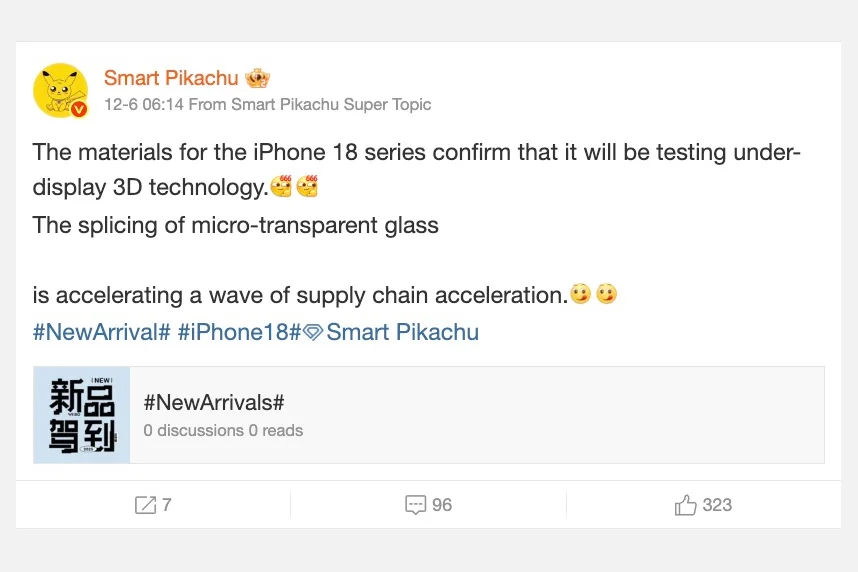Click the New Arrivals topic card thumbnail
The width and height of the screenshot is (858, 572).
[x=82, y=415]
